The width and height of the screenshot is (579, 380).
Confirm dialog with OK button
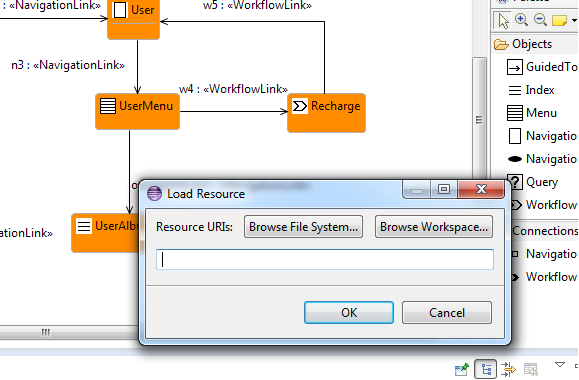(x=349, y=313)
